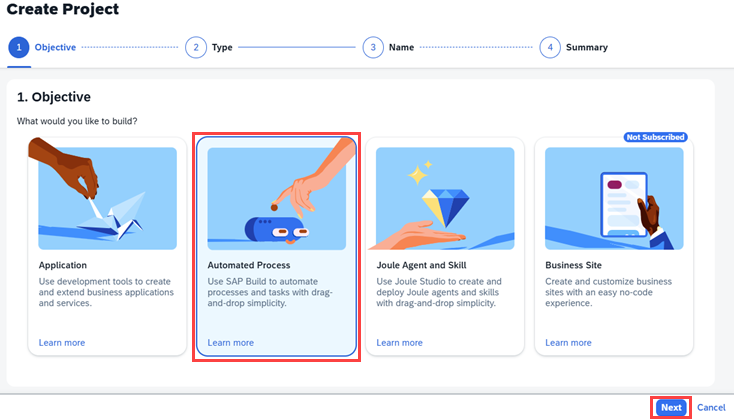Open Learn more under Joule Agent and Skill
This screenshot has width=734, height=419.
[x=399, y=343]
